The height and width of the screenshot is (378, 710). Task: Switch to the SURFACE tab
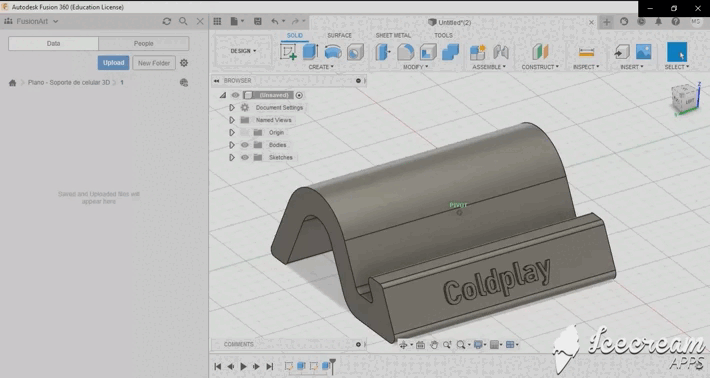pyautogui.click(x=340, y=35)
